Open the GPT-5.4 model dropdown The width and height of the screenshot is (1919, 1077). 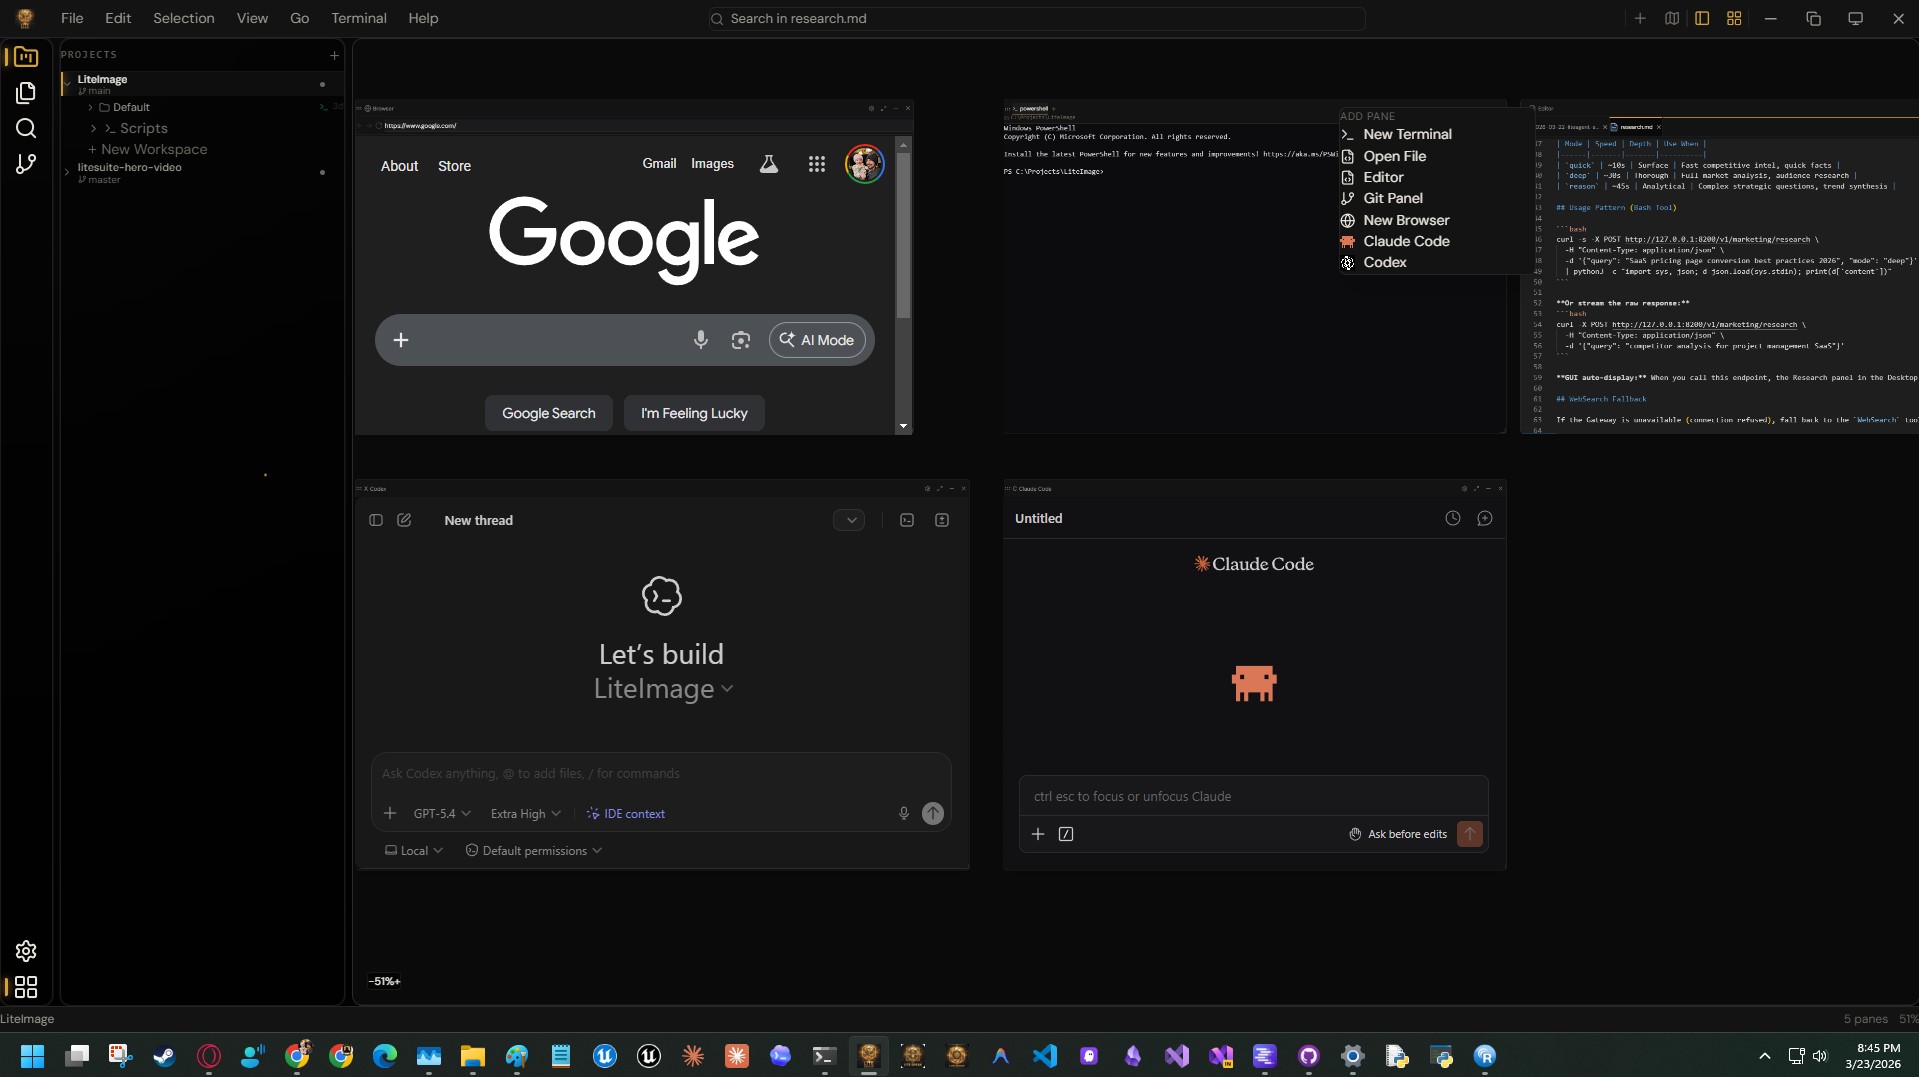pos(441,814)
